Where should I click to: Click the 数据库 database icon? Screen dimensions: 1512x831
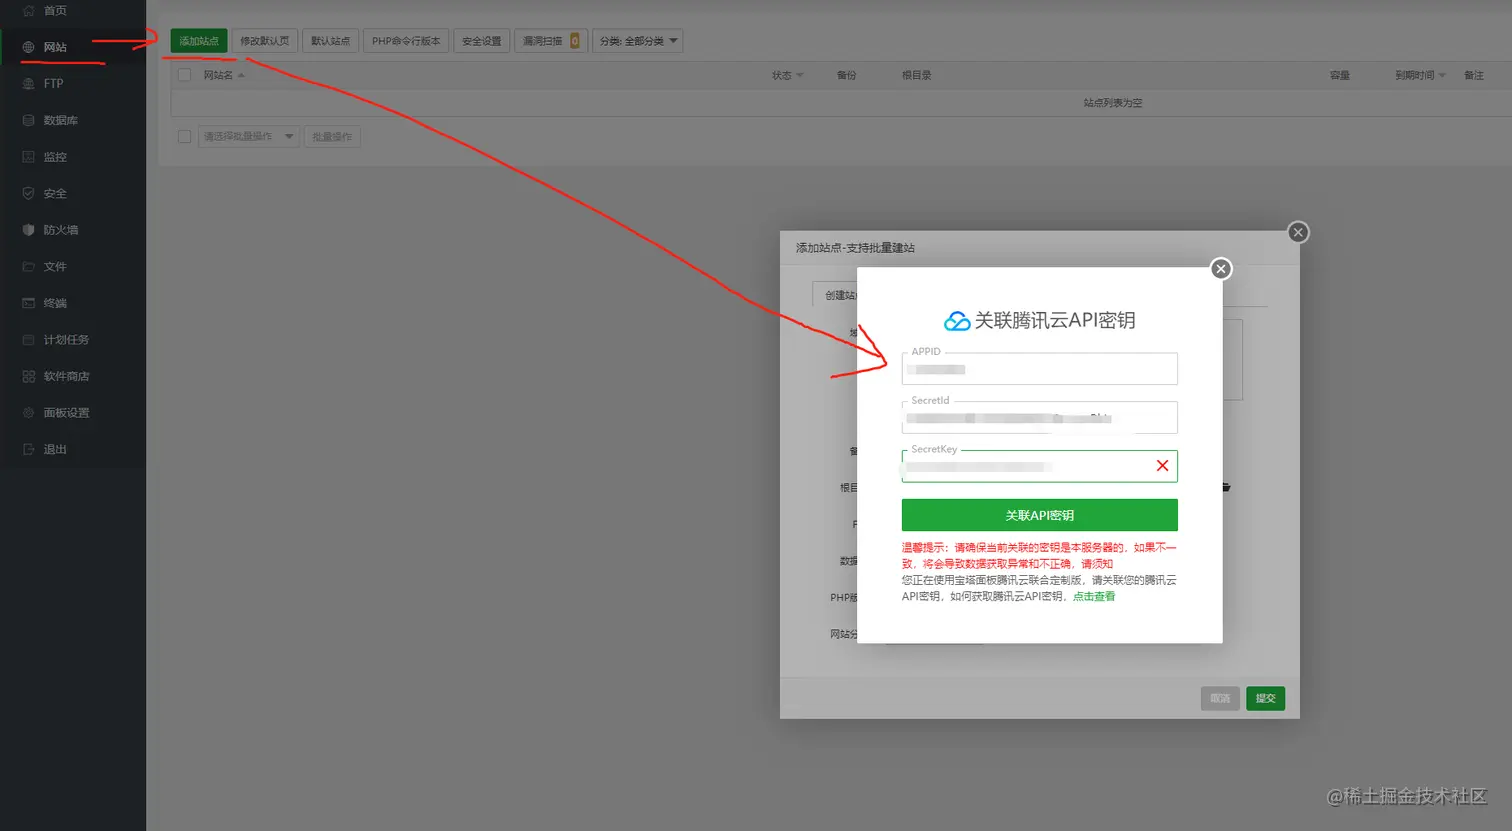28,120
